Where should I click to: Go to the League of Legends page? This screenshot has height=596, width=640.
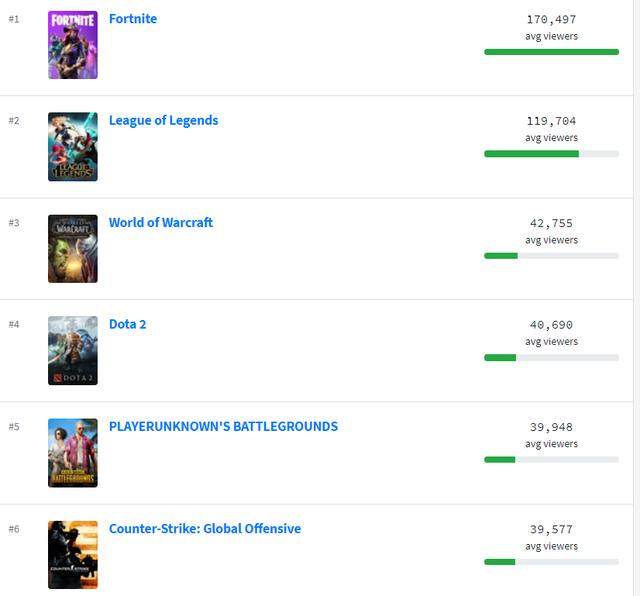163,121
